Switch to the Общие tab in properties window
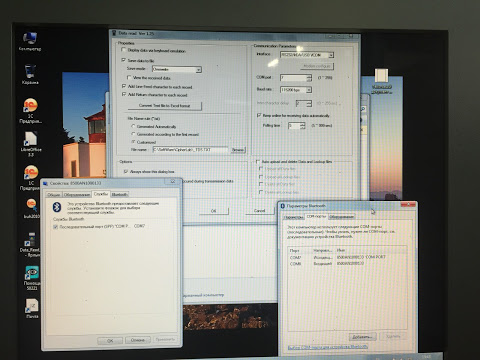480x360 pixels. pos(53,195)
